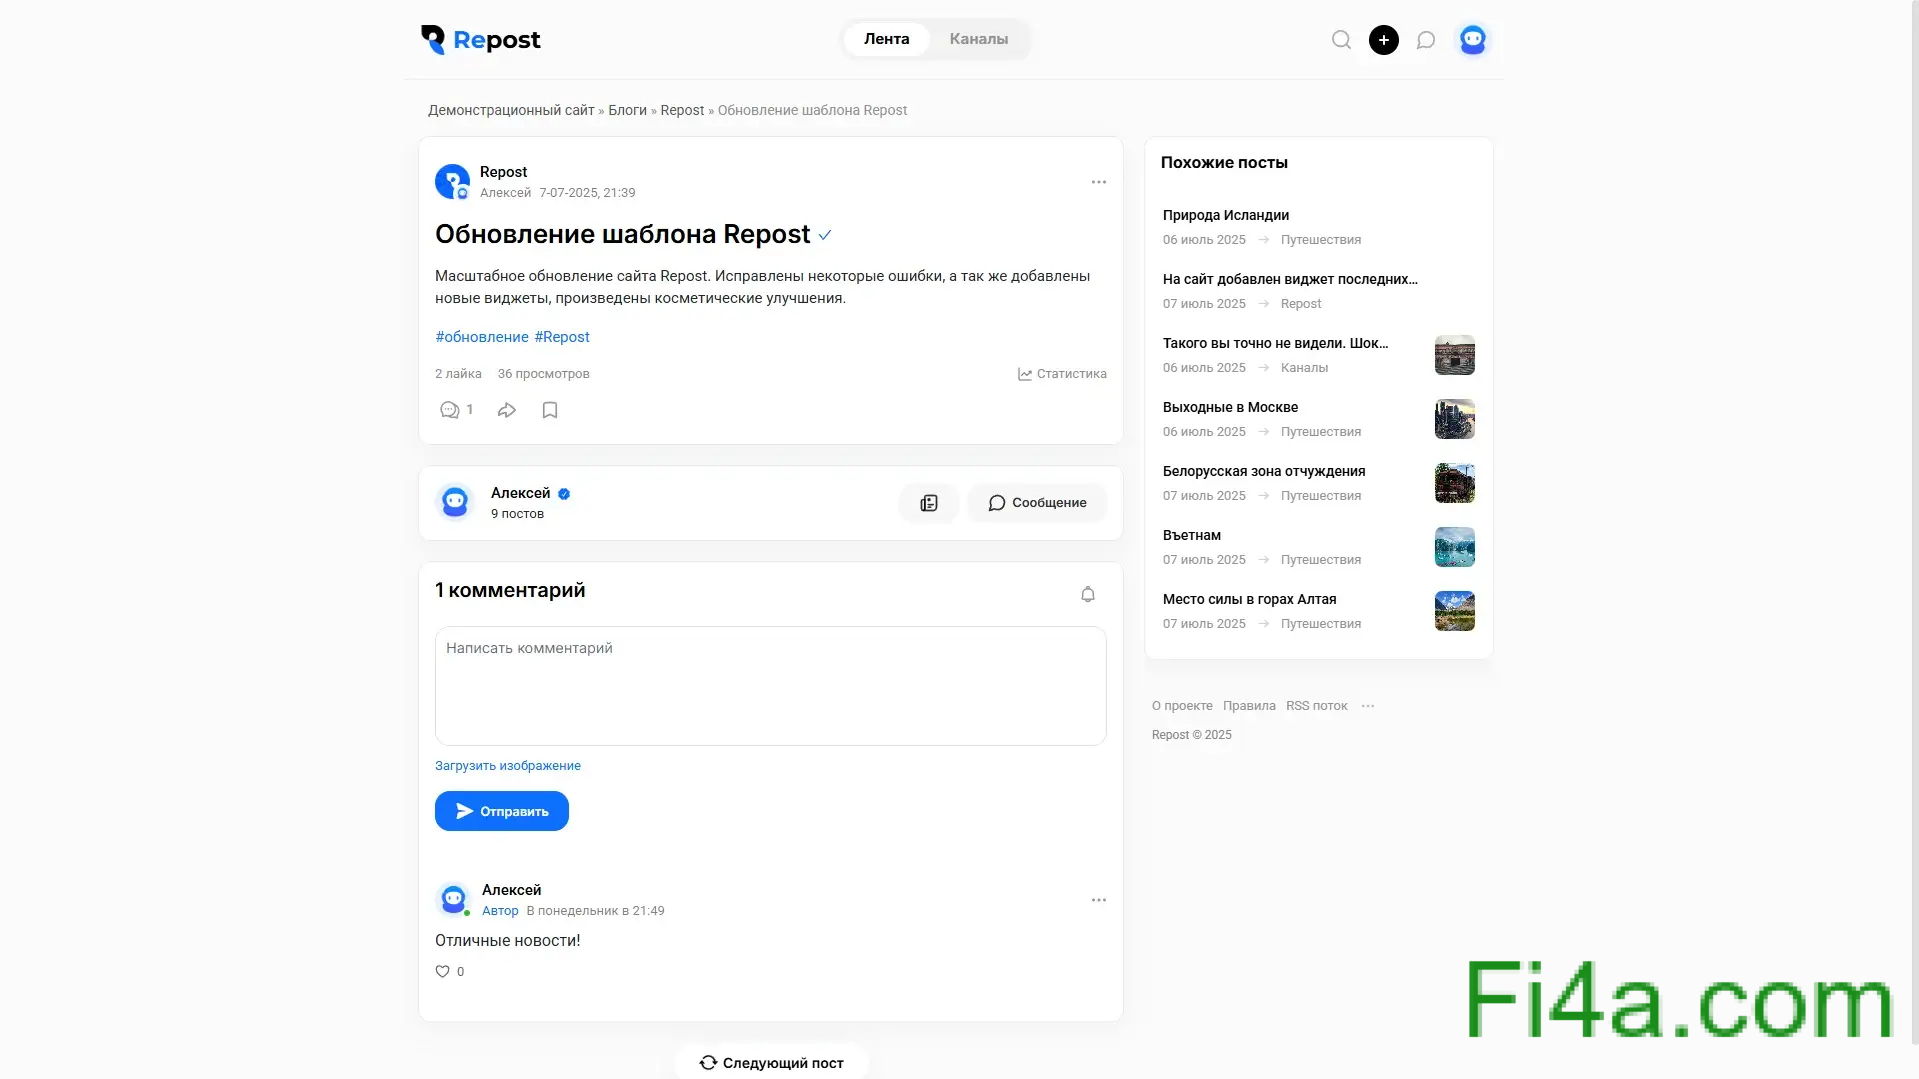The height and width of the screenshot is (1079, 1919).
Task: Open the Вьетнам post thumbnail
Action: click(1454, 547)
